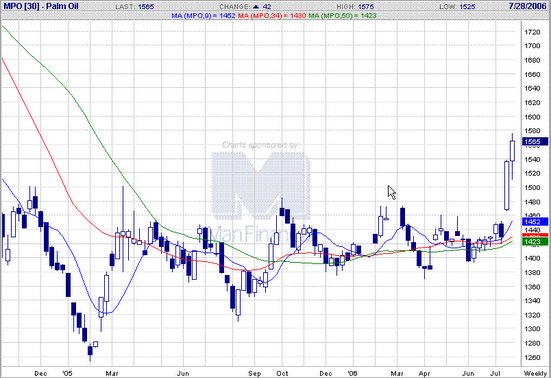
Task: Click the 1700 price axis label
Action: click(532, 46)
